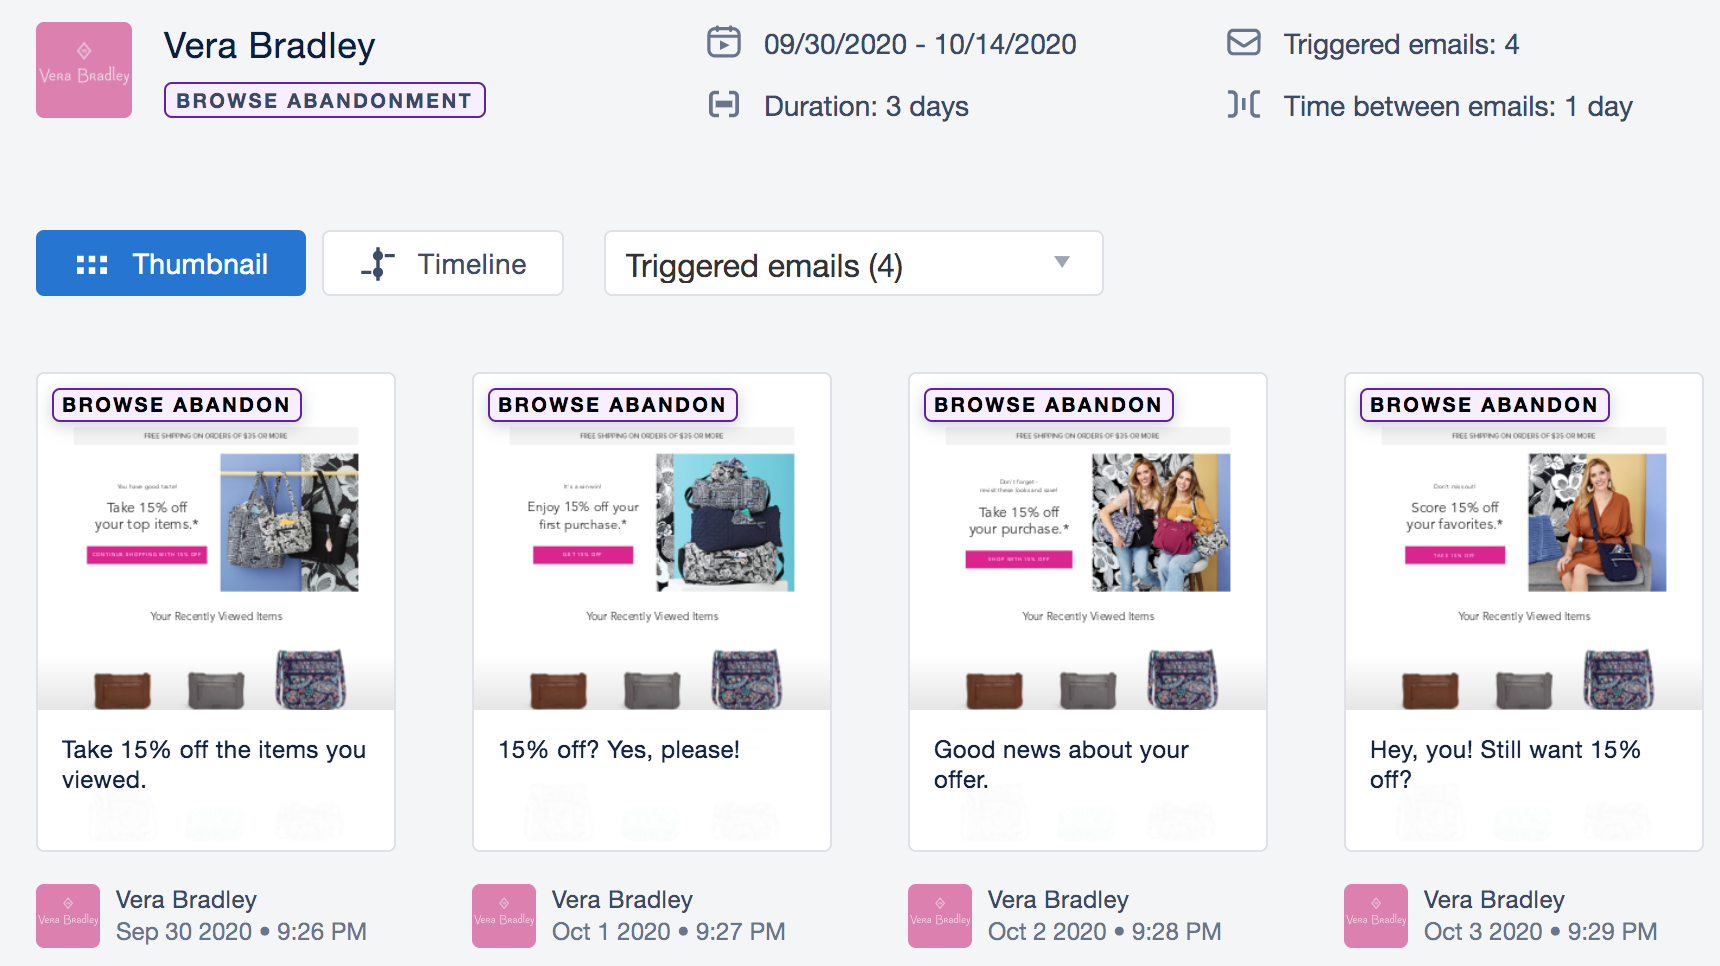Click Vera Bradley sender name dated Oct 2 2020
Screen dimensions: 1720x966
1058,900
